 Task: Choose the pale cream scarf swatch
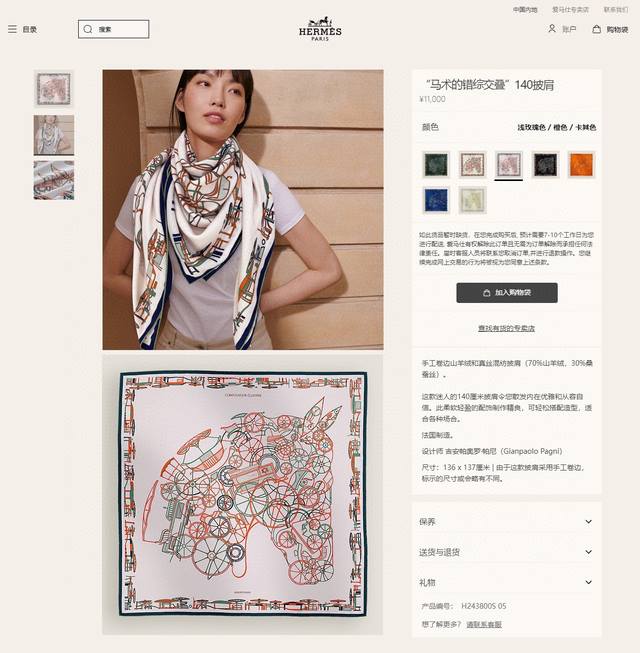click(x=472, y=200)
